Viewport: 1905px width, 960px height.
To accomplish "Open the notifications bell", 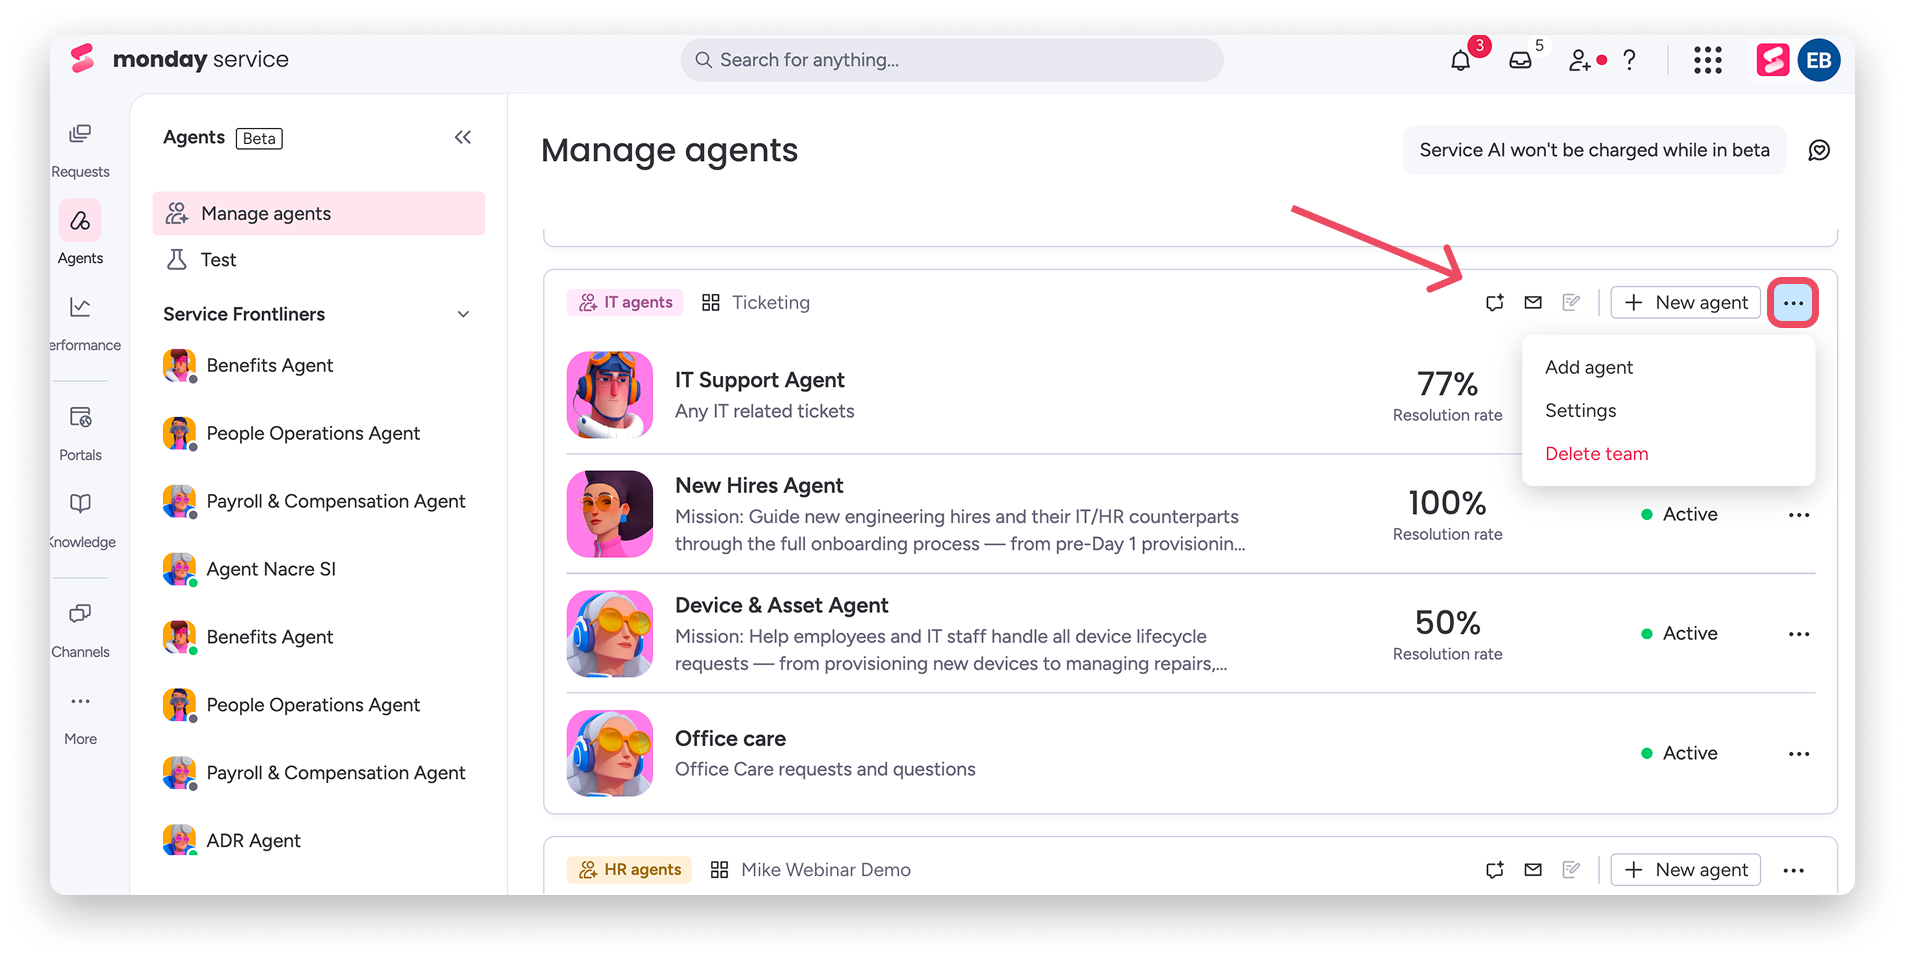I will click(1460, 61).
